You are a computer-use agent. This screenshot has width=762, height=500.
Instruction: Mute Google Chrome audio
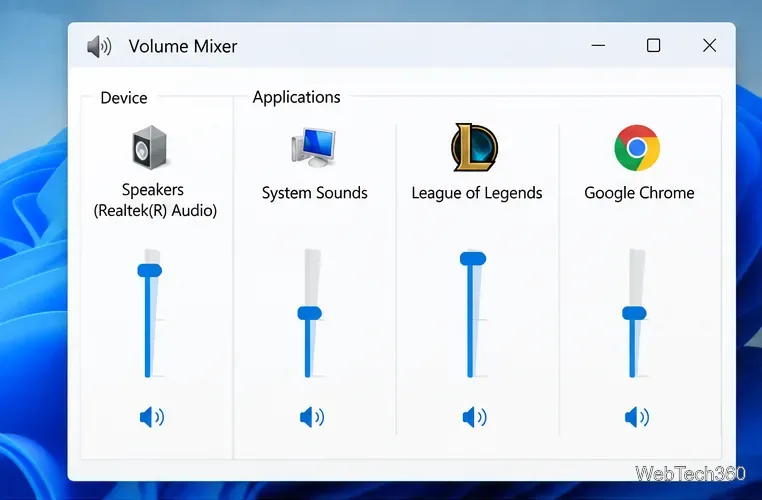pyautogui.click(x=637, y=417)
